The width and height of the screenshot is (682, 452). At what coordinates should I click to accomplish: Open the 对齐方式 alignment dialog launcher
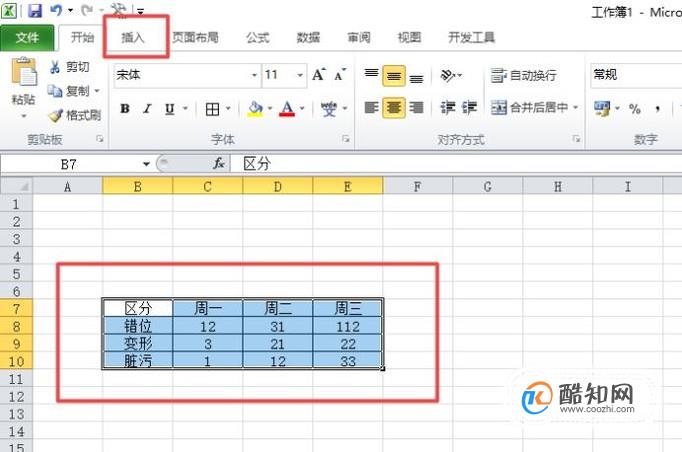pos(576,139)
